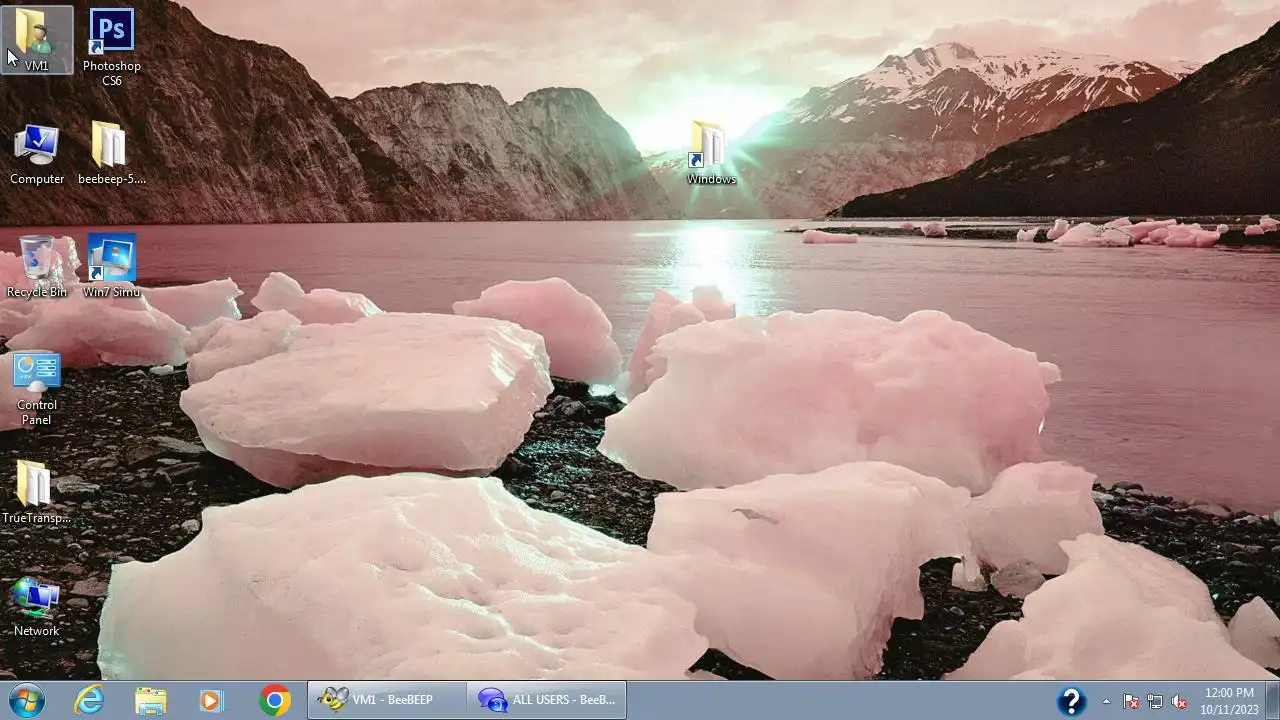Select the VM1 user folder icon
Screen dimensions: 1280x720
pyautogui.click(x=37, y=40)
